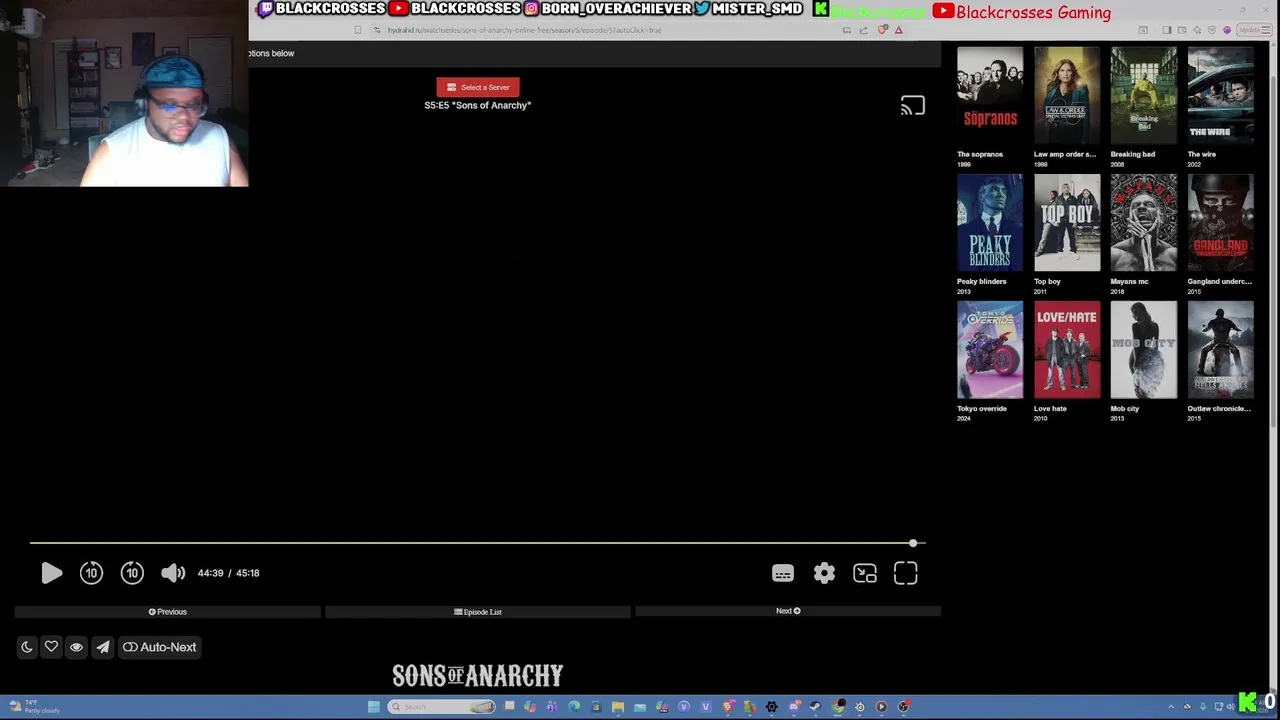This screenshot has width=1280, height=720.
Task: Click the Sons of Anarchy logo
Action: point(478,676)
